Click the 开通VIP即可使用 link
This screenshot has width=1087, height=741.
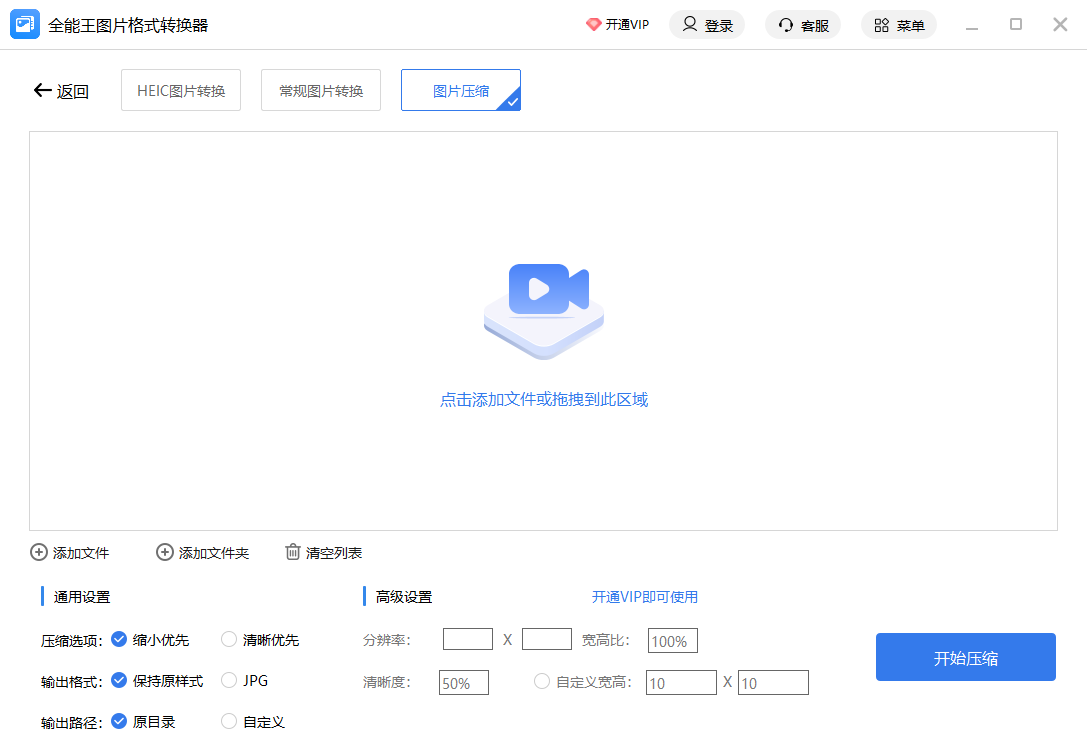click(x=644, y=597)
